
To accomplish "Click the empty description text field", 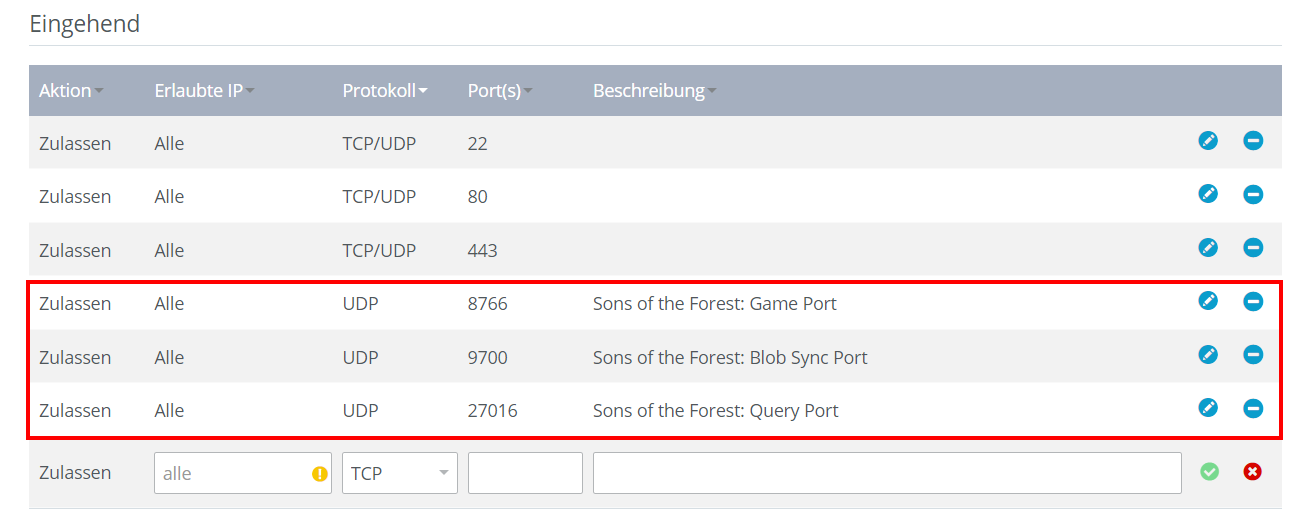I will (887, 473).
